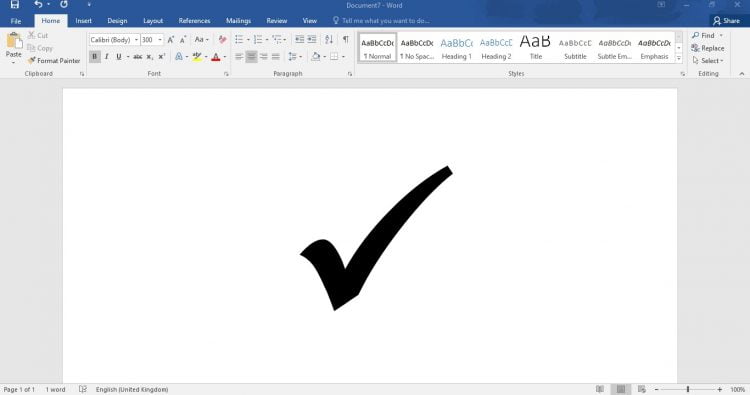Toggle Show/Hide paragraph marks
This screenshot has height=395, width=750.
click(x=345, y=40)
